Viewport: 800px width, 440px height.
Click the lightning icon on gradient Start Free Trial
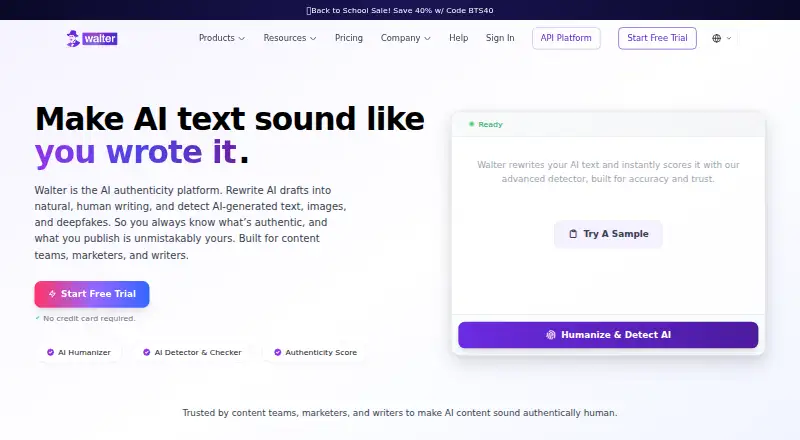click(52, 294)
